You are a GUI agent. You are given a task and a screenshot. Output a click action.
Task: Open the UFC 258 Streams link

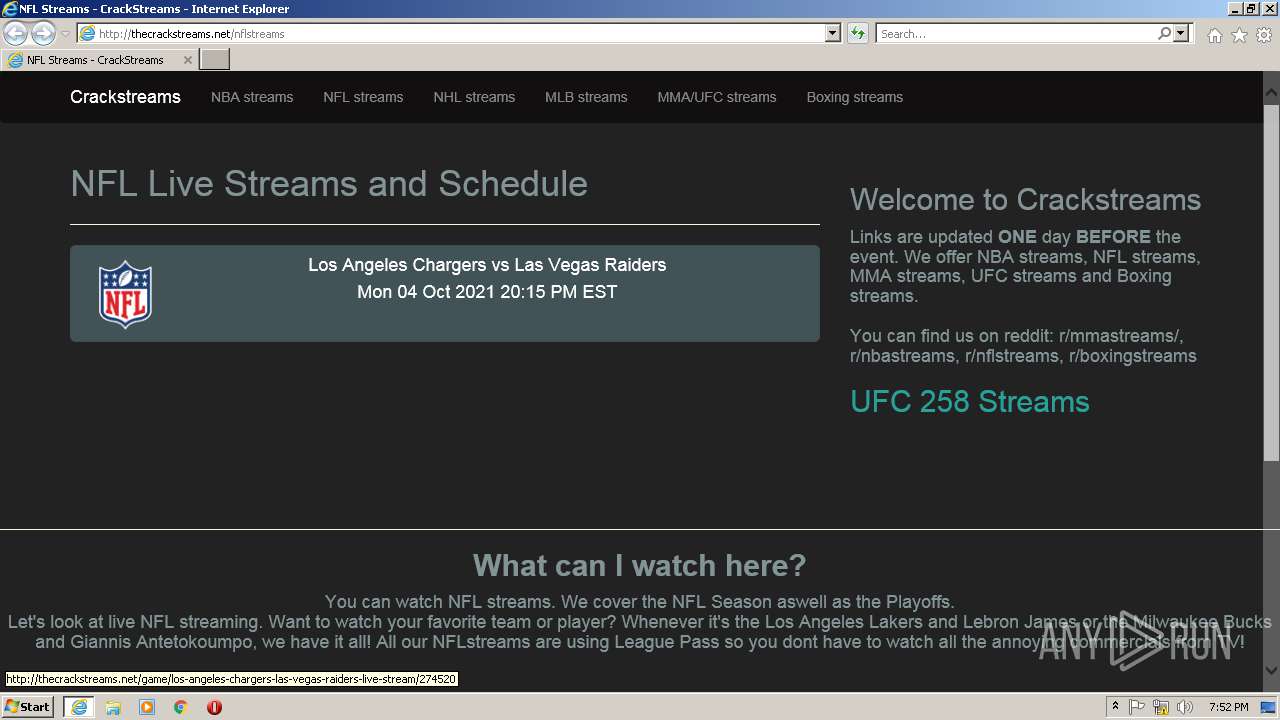point(969,402)
